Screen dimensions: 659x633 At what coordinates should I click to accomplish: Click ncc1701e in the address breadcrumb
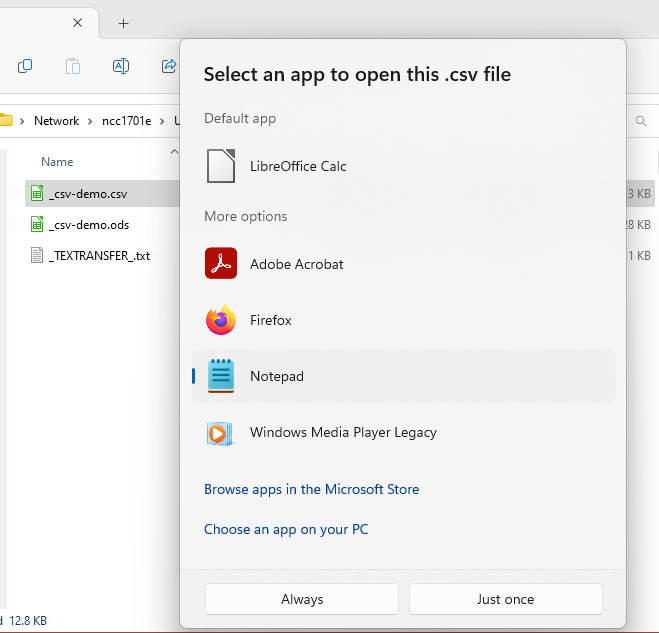[127, 121]
